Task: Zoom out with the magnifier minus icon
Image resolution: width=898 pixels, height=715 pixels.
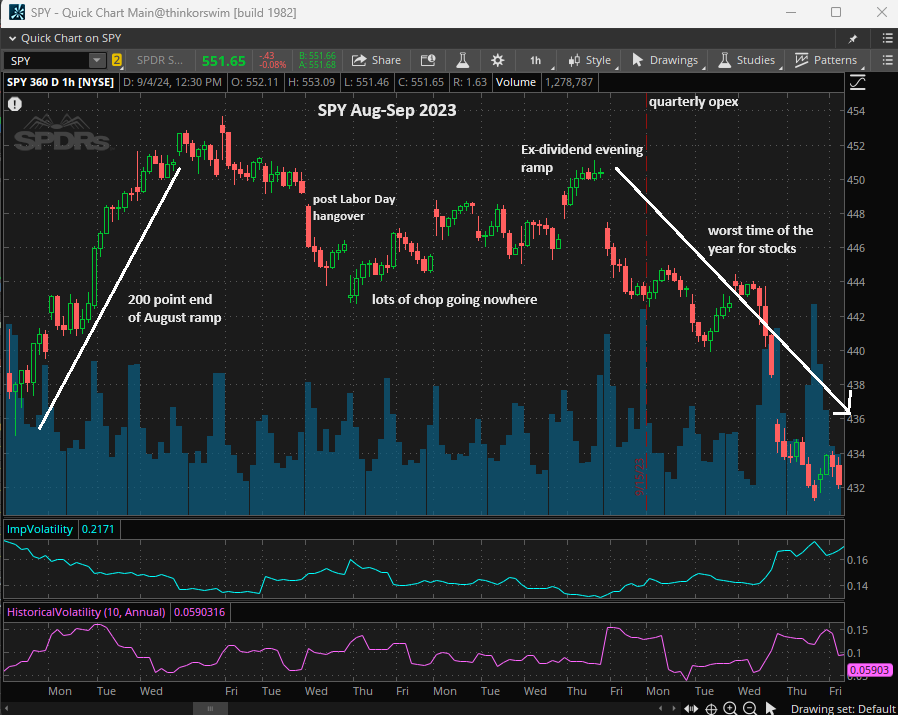Action: (x=750, y=709)
